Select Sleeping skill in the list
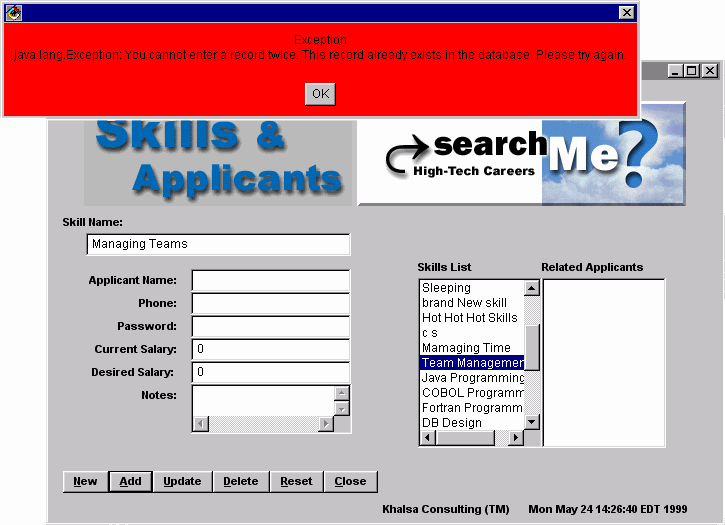This screenshot has width=725, height=525. point(446,288)
